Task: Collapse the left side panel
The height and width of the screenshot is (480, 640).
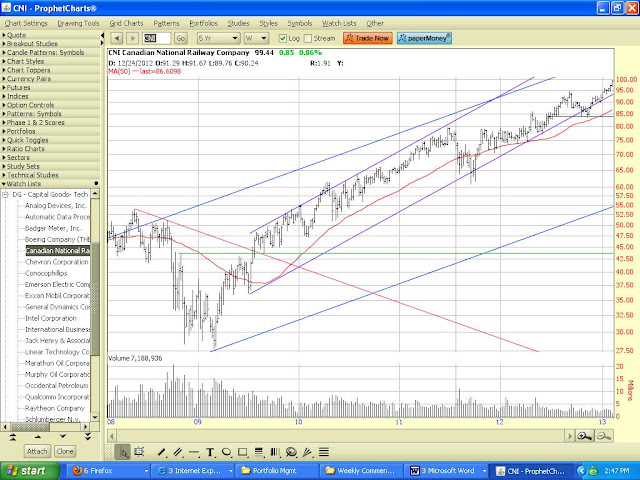Action: pos(102,36)
